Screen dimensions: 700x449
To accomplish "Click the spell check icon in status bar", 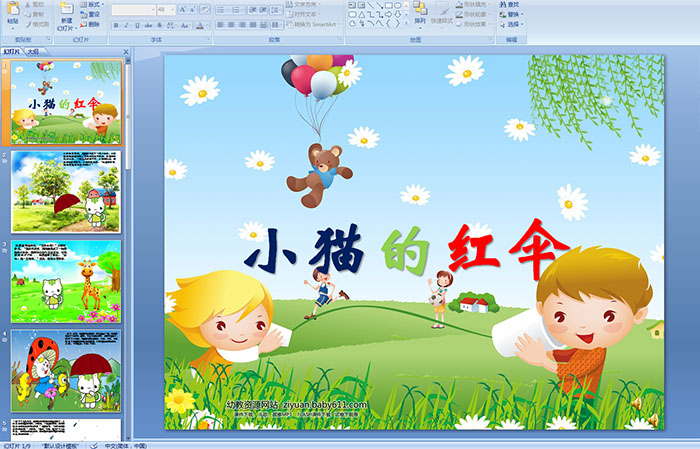I will [97, 445].
